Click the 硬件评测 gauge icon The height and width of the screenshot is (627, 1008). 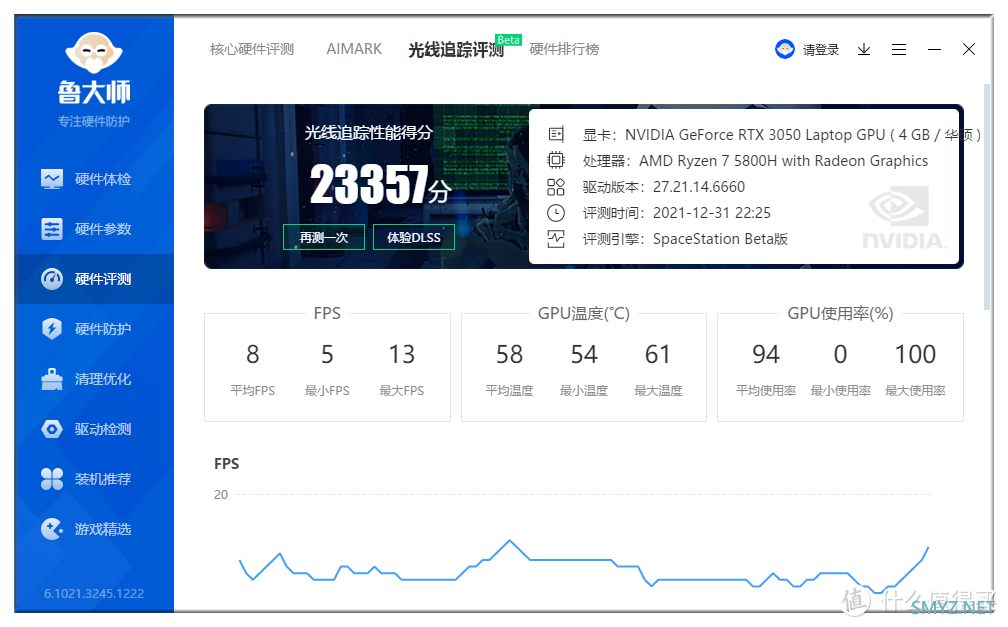(x=52, y=279)
